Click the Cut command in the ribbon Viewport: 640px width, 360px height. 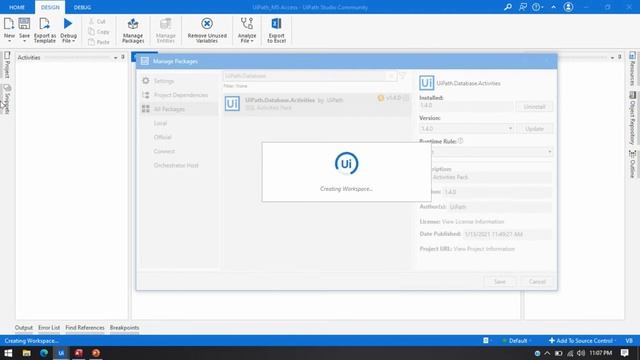click(97, 21)
